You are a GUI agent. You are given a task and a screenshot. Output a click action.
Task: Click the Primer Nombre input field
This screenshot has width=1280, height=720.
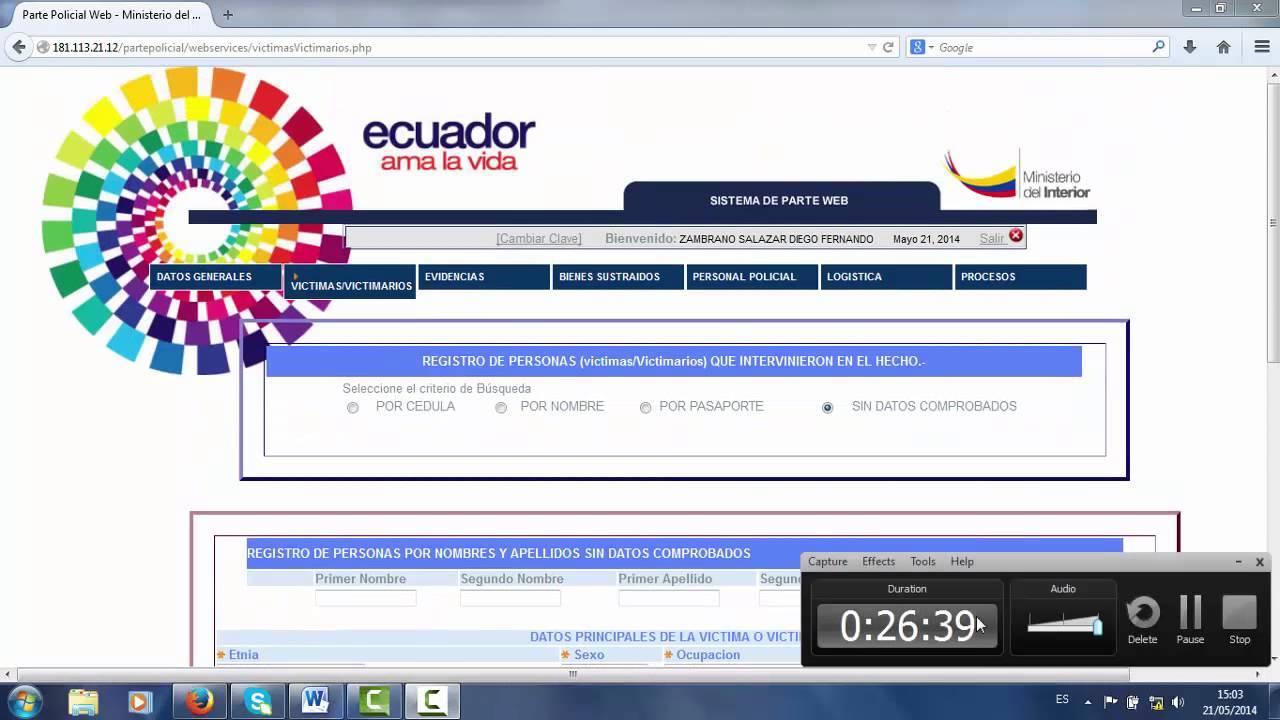365,598
